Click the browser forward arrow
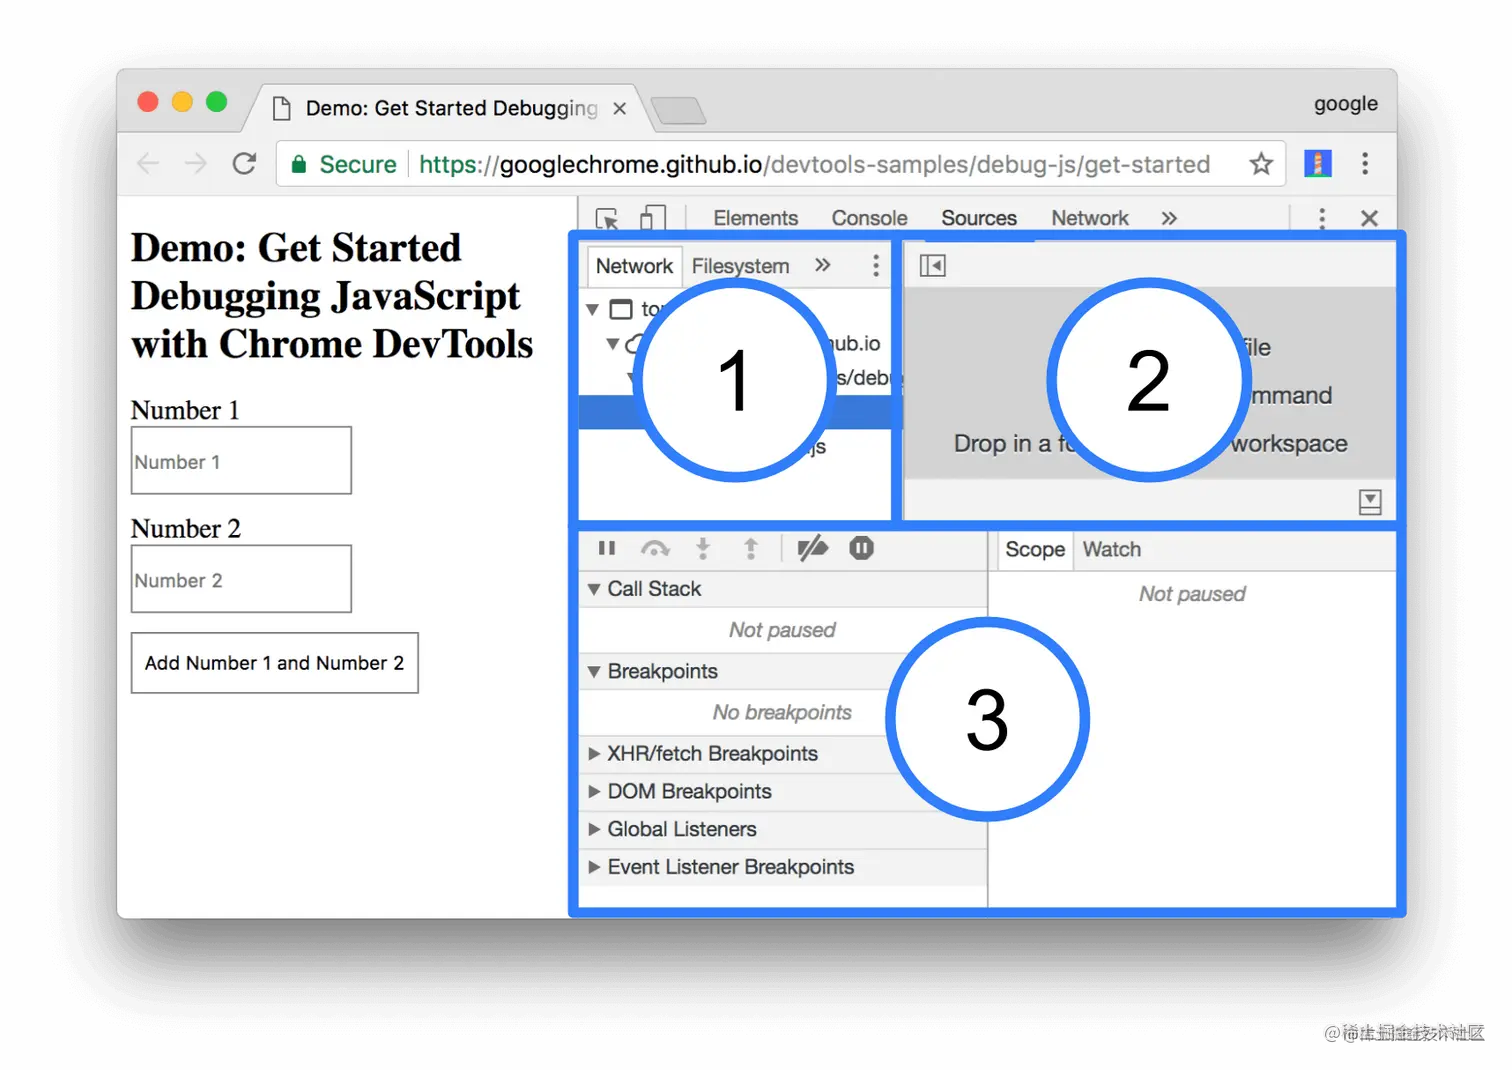Viewport: 1512px width, 1070px height. coord(196,164)
